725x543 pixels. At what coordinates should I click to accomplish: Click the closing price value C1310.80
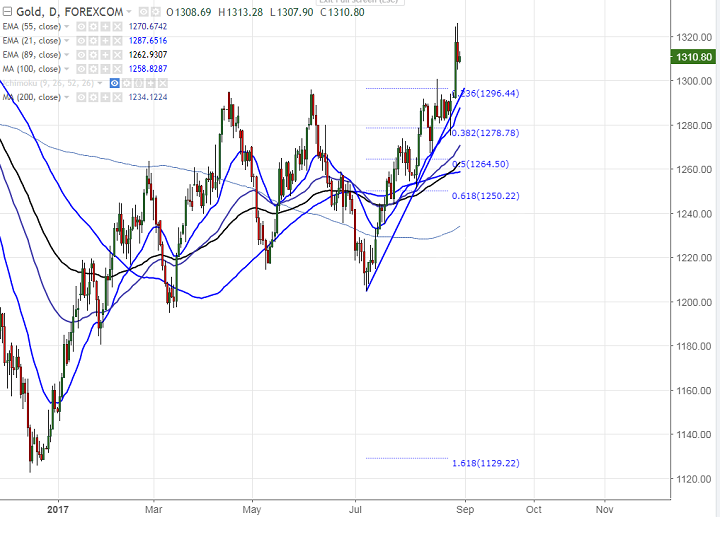(342, 12)
